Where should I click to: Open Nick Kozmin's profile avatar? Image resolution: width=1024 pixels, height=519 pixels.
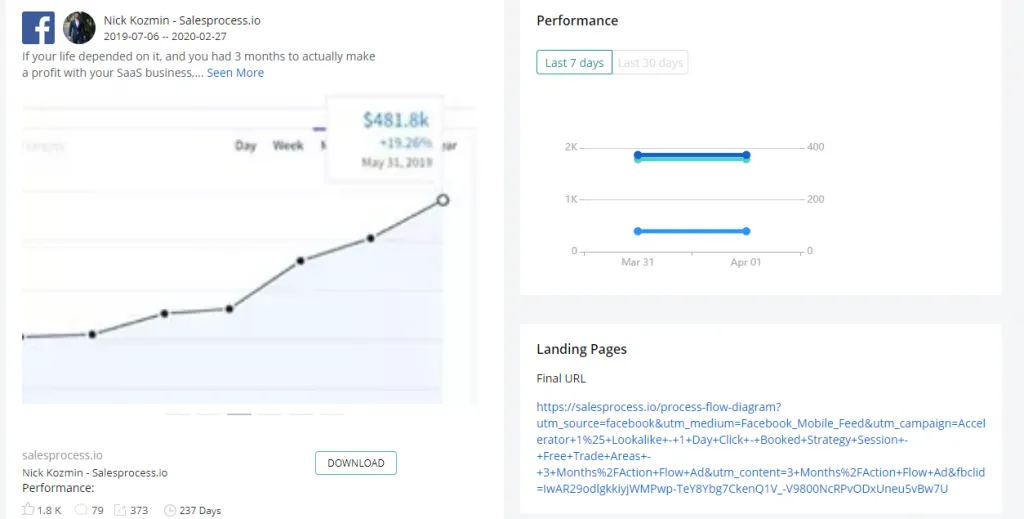[x=79, y=27]
